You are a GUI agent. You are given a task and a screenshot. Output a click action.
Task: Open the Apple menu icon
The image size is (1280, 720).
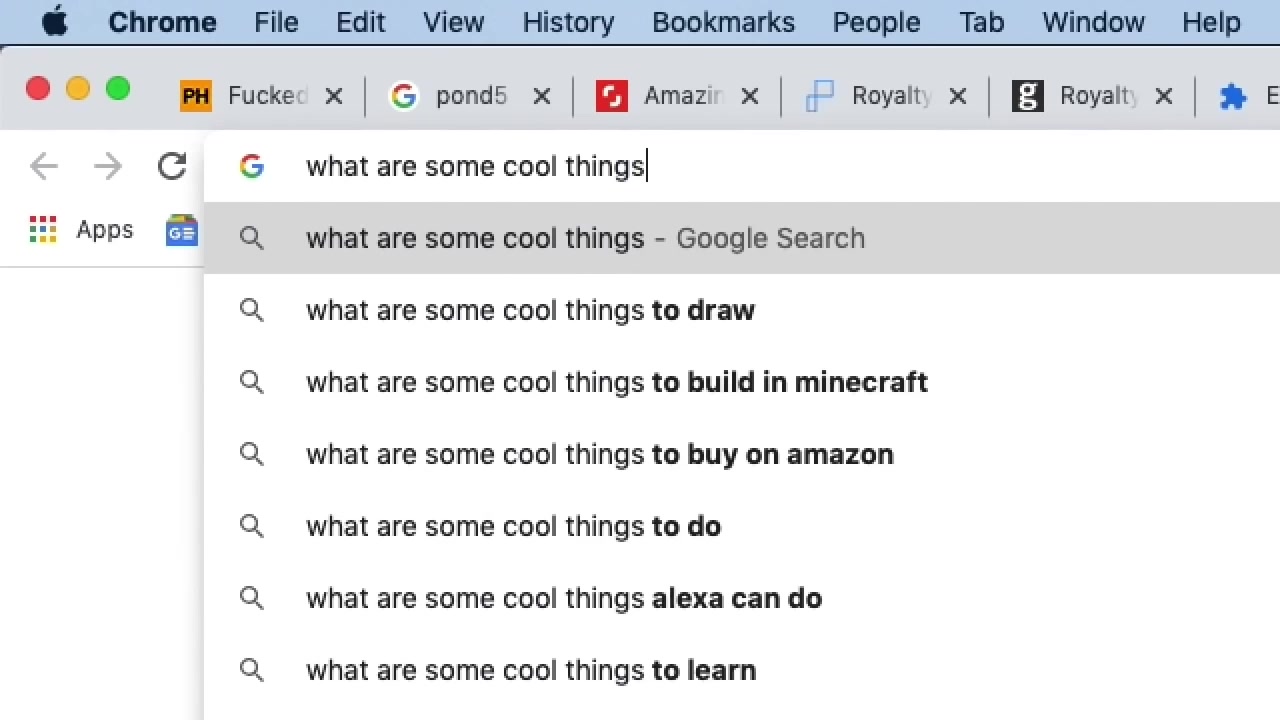pos(55,22)
